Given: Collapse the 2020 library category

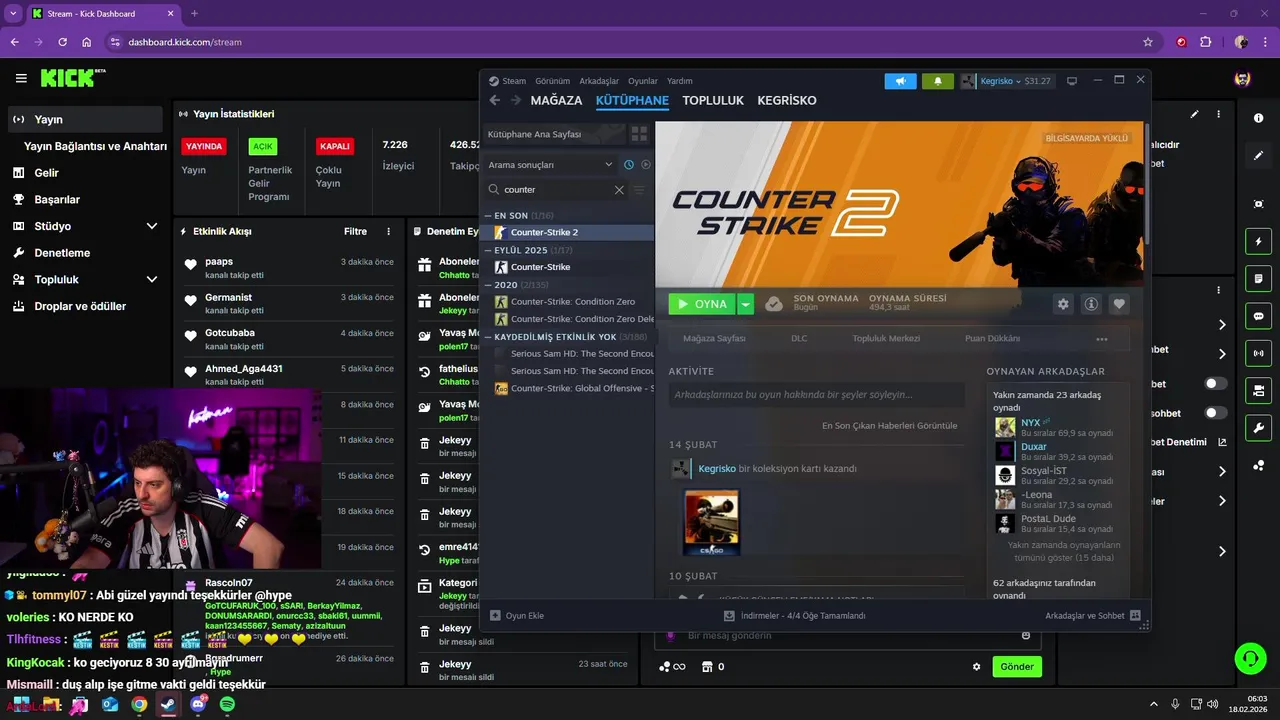Looking at the screenshot, I should click(x=488, y=285).
